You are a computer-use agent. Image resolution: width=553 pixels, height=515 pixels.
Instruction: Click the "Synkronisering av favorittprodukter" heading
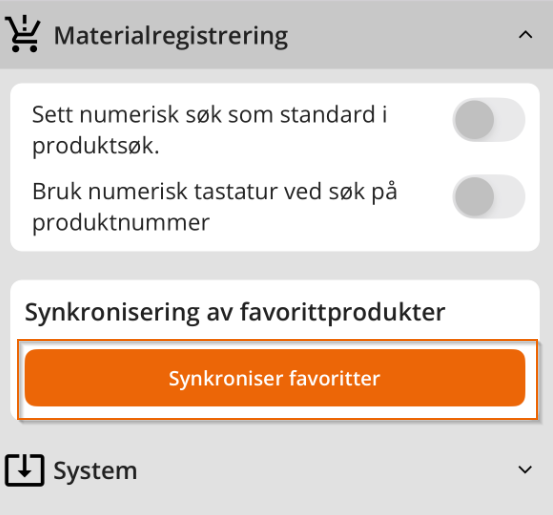[235, 313]
